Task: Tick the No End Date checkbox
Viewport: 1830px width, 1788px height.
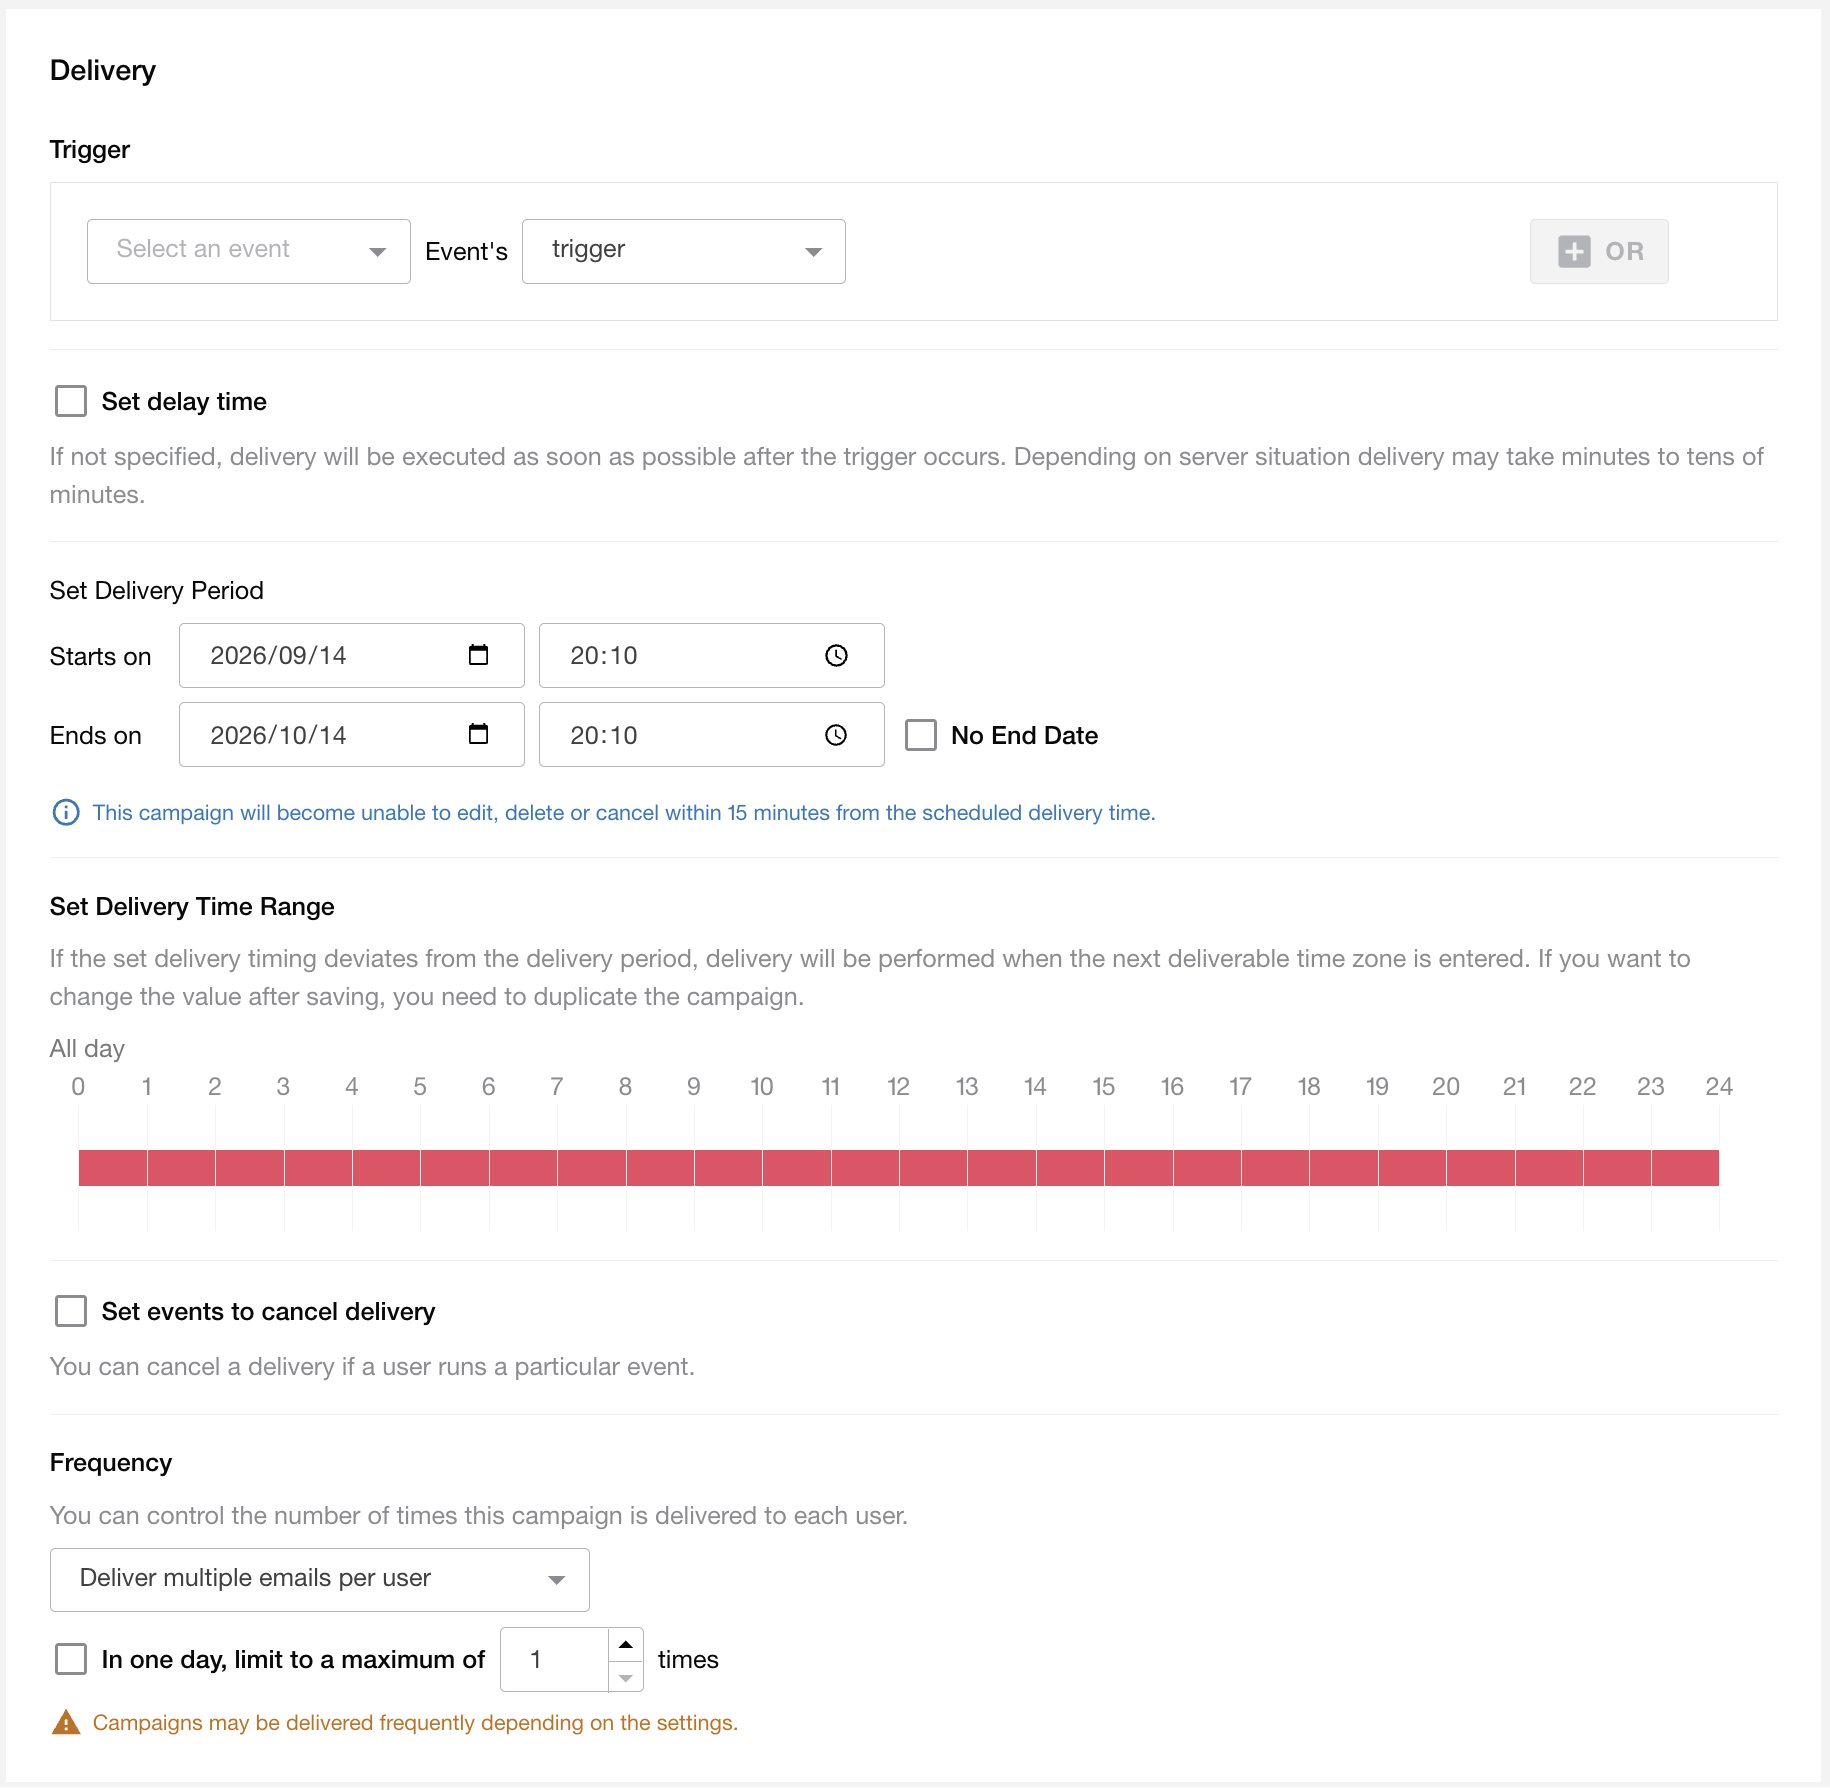Action: tap(921, 735)
